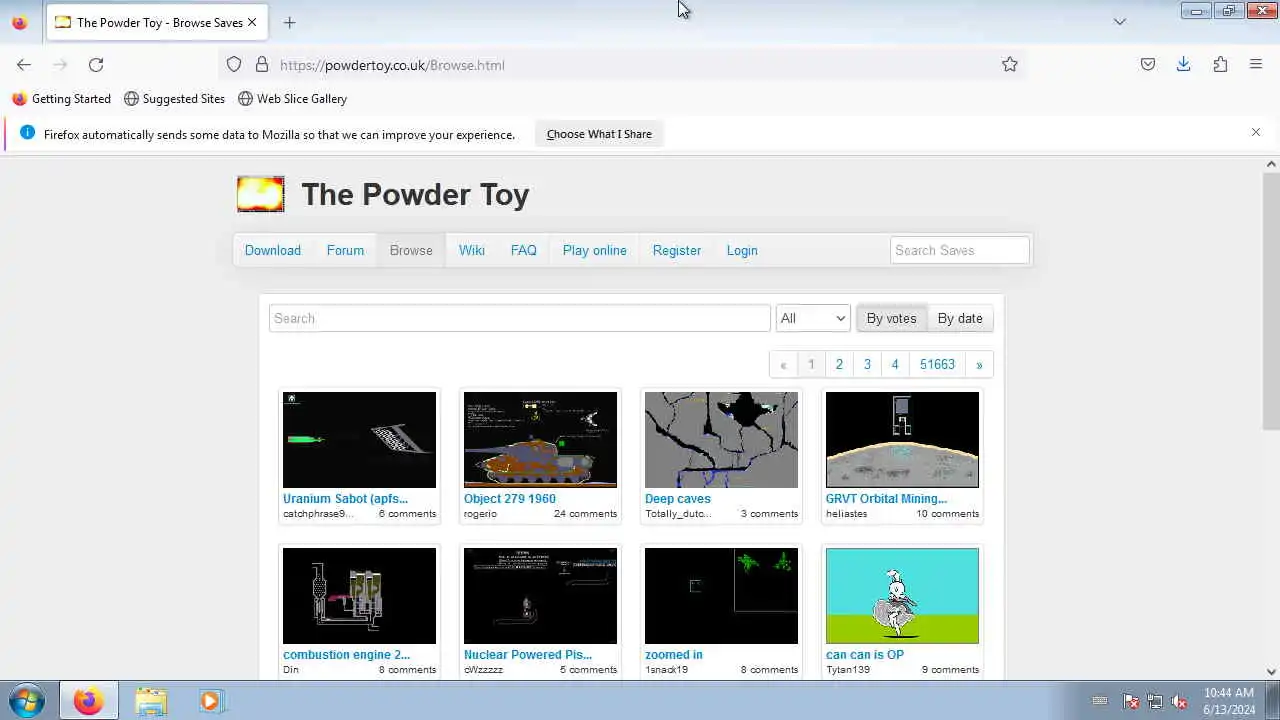Image resolution: width=1280 pixels, height=720 pixels.
Task: Go to the previous page arrow «
Action: coord(783,364)
